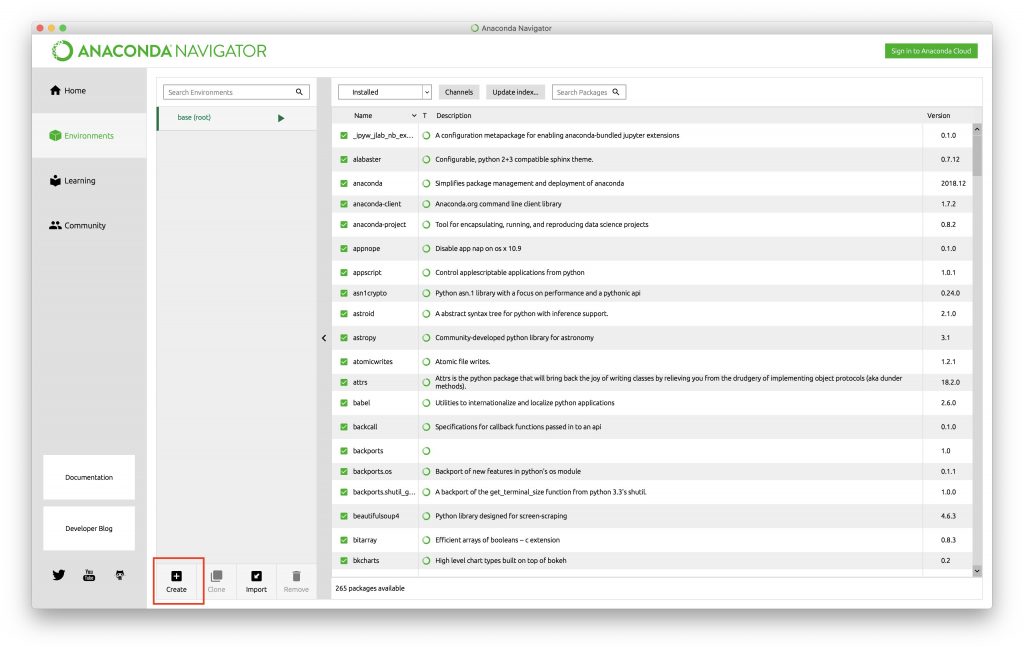Open the Documentation link
Screen dimensions: 1024x651
(x=89, y=477)
